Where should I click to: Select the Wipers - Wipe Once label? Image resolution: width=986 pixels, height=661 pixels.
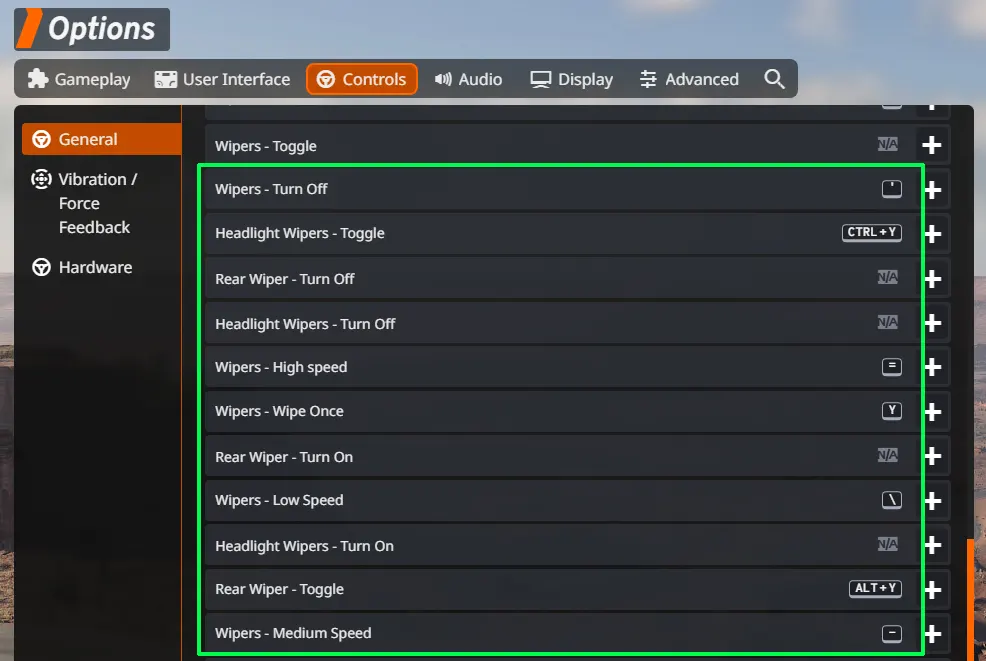click(x=279, y=411)
